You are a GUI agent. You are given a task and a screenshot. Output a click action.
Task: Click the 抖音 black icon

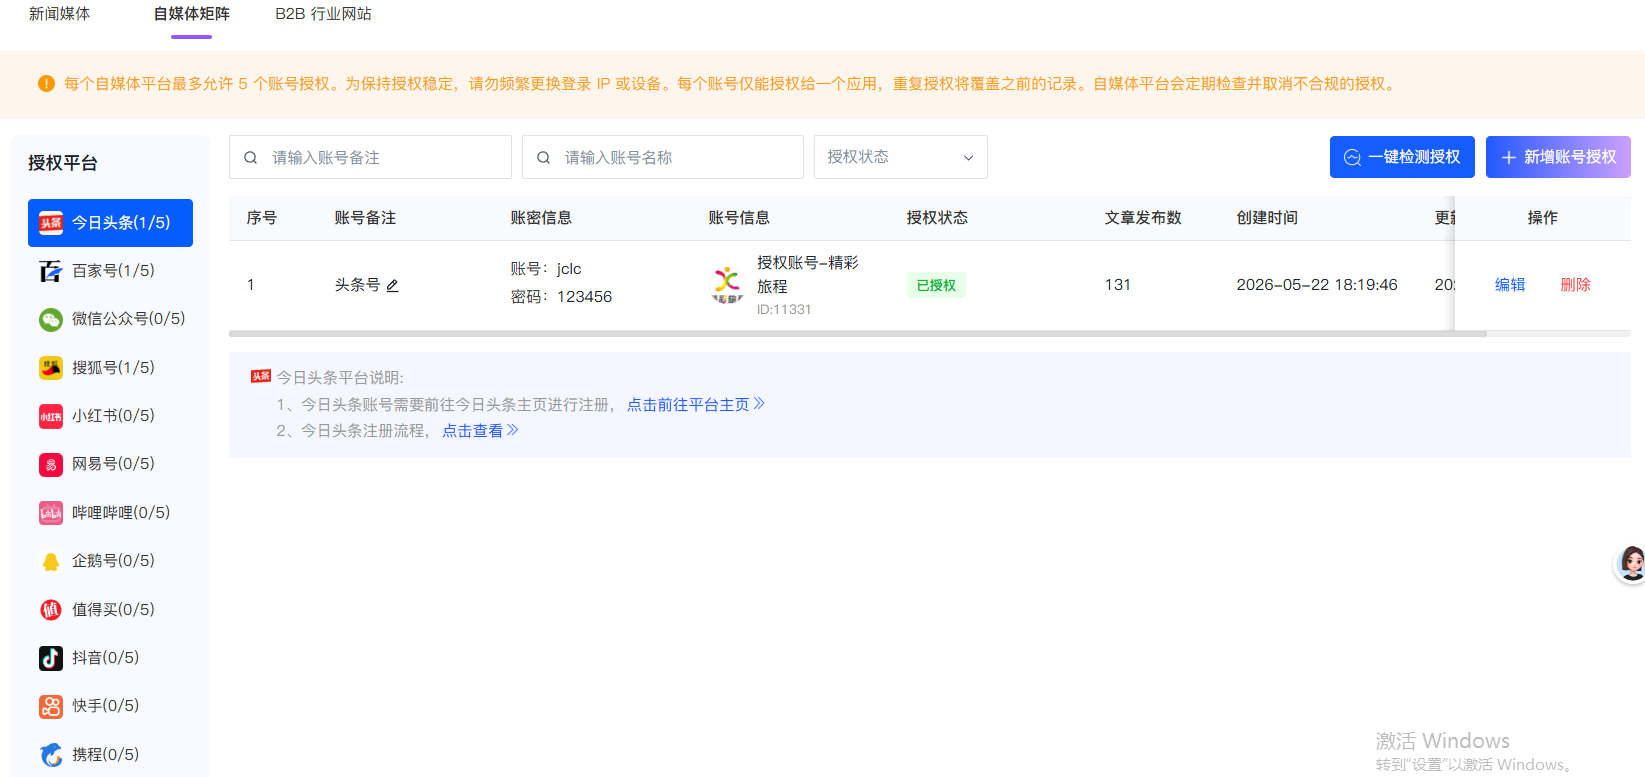tap(51, 658)
